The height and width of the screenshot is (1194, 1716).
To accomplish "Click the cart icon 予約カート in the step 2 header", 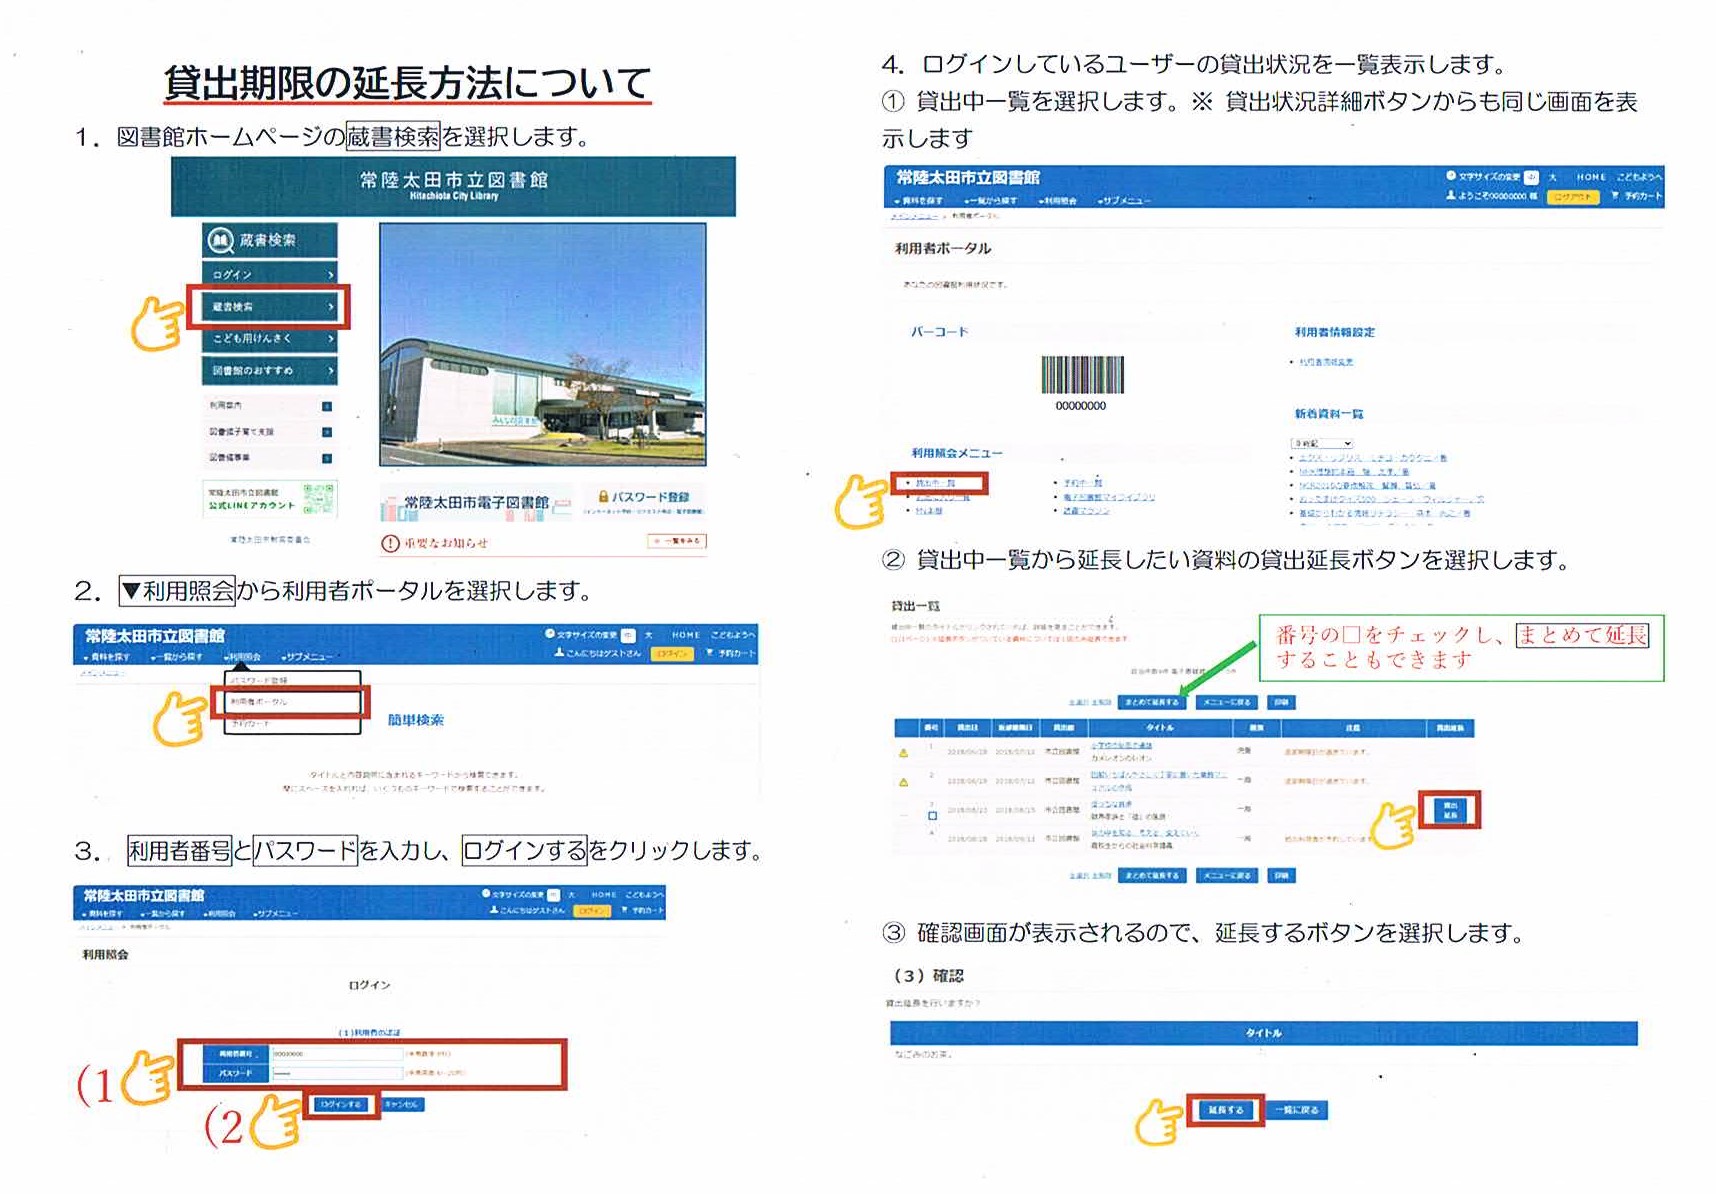I will pyautogui.click(x=732, y=653).
